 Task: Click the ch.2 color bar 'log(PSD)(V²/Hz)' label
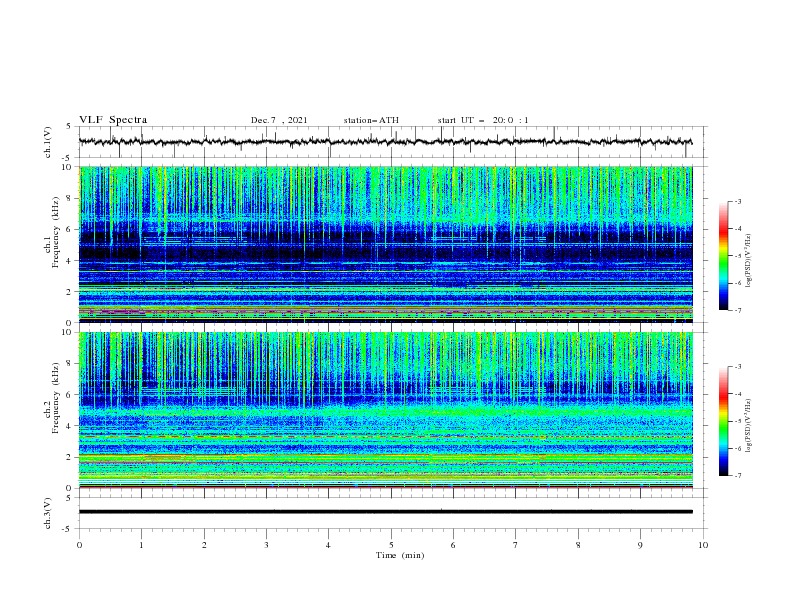748,426
